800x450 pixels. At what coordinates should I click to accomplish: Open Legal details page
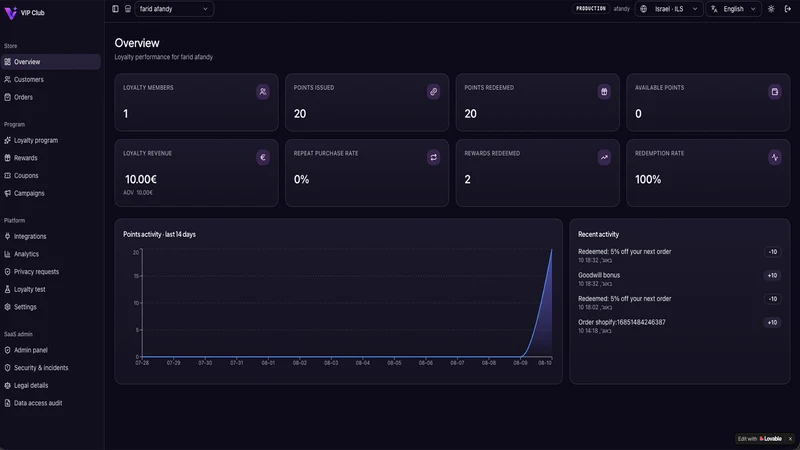(x=51, y=385)
